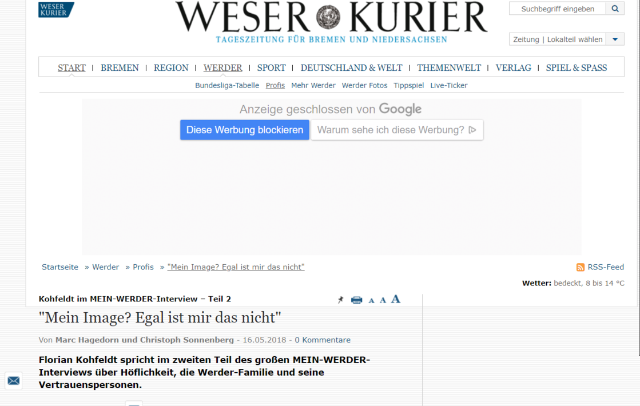This screenshot has width=640, height=406.
Task: Click the large Weser Kurier masthead
Action: click(331, 21)
